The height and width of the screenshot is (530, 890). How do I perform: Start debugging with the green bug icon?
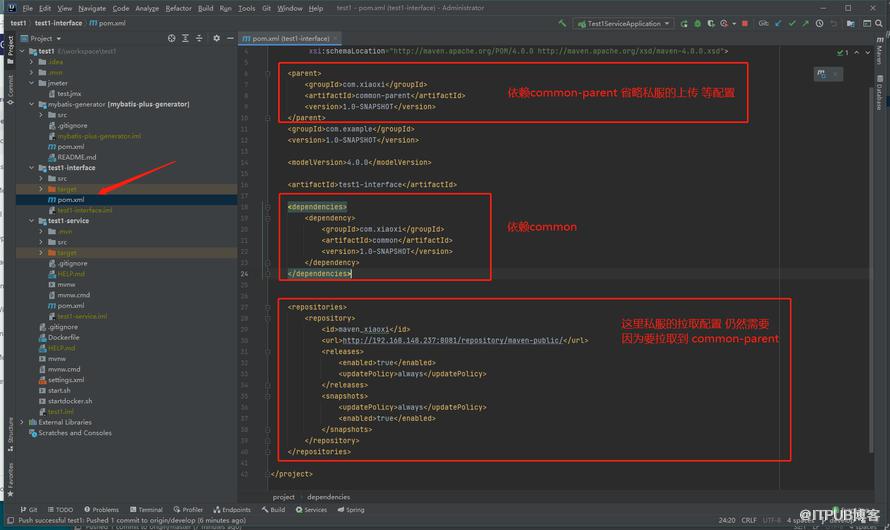tap(698, 24)
